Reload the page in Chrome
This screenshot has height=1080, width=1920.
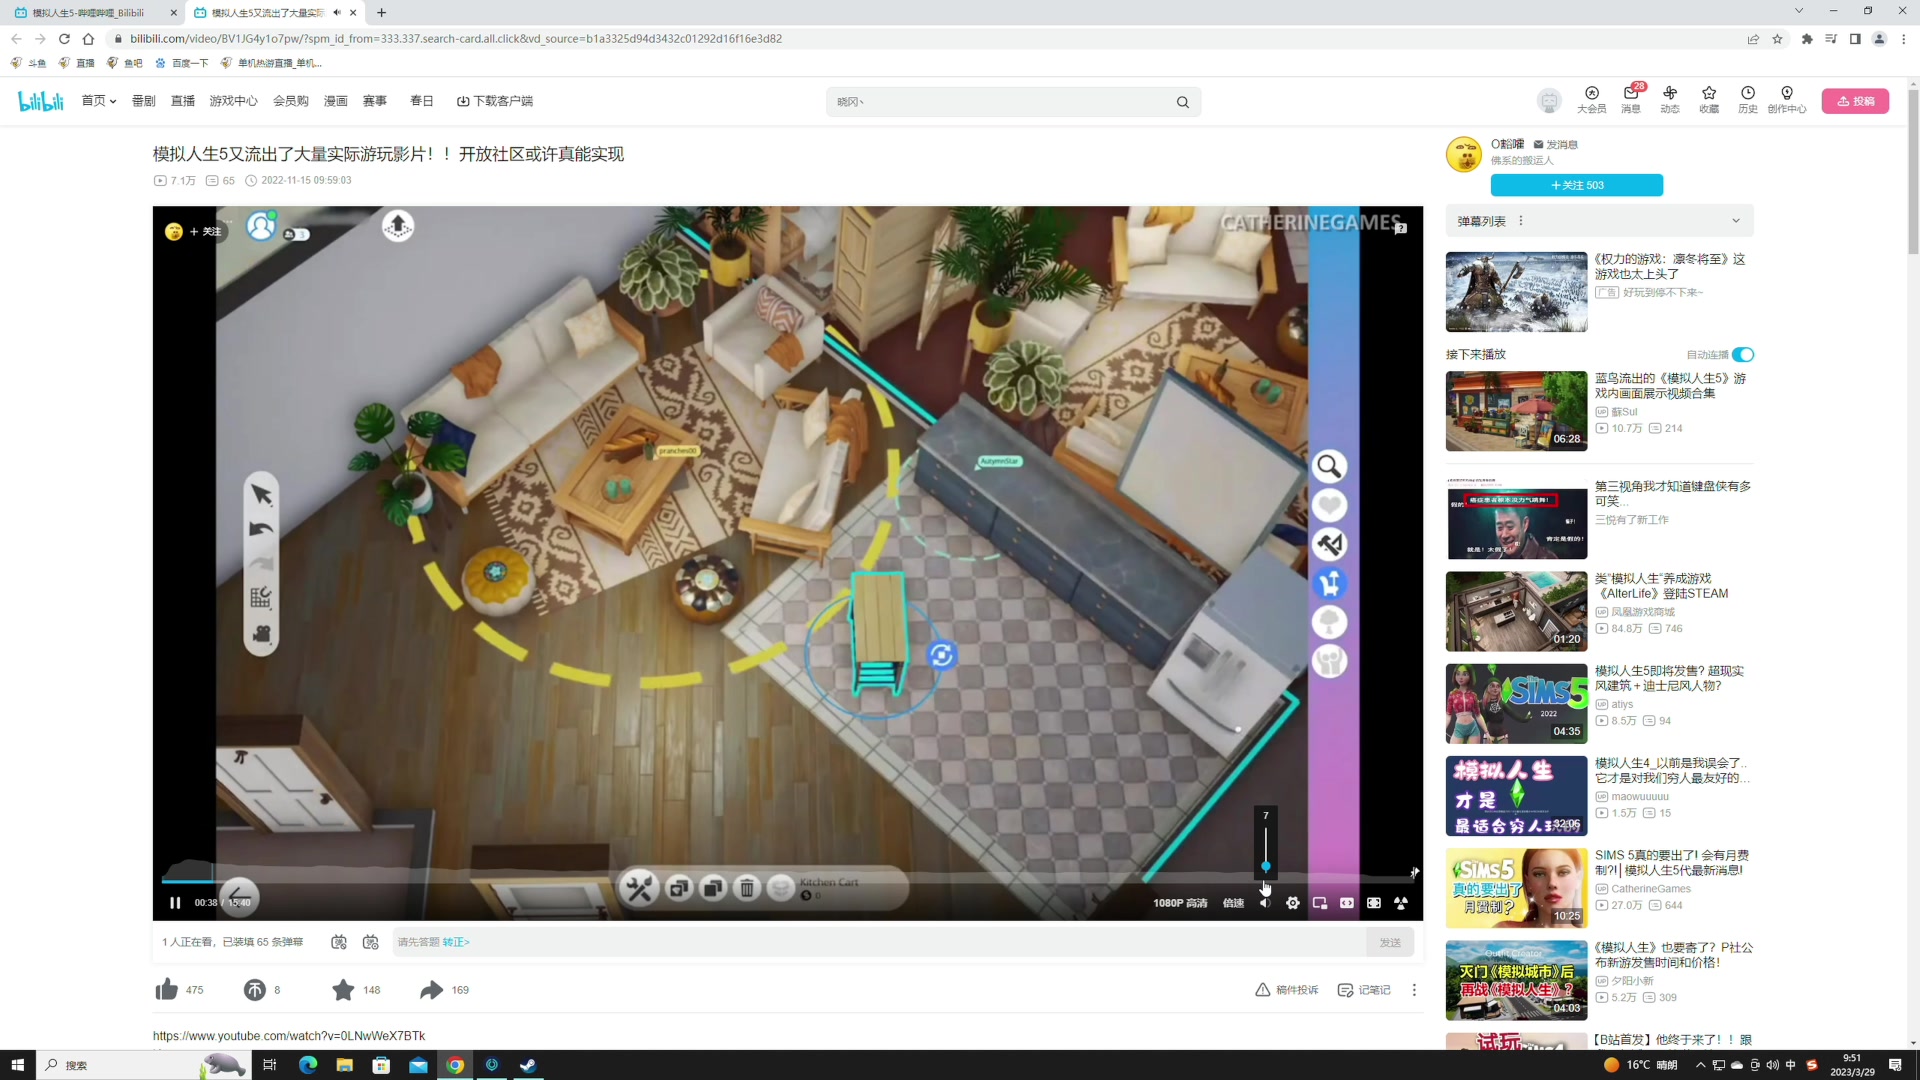click(x=64, y=39)
